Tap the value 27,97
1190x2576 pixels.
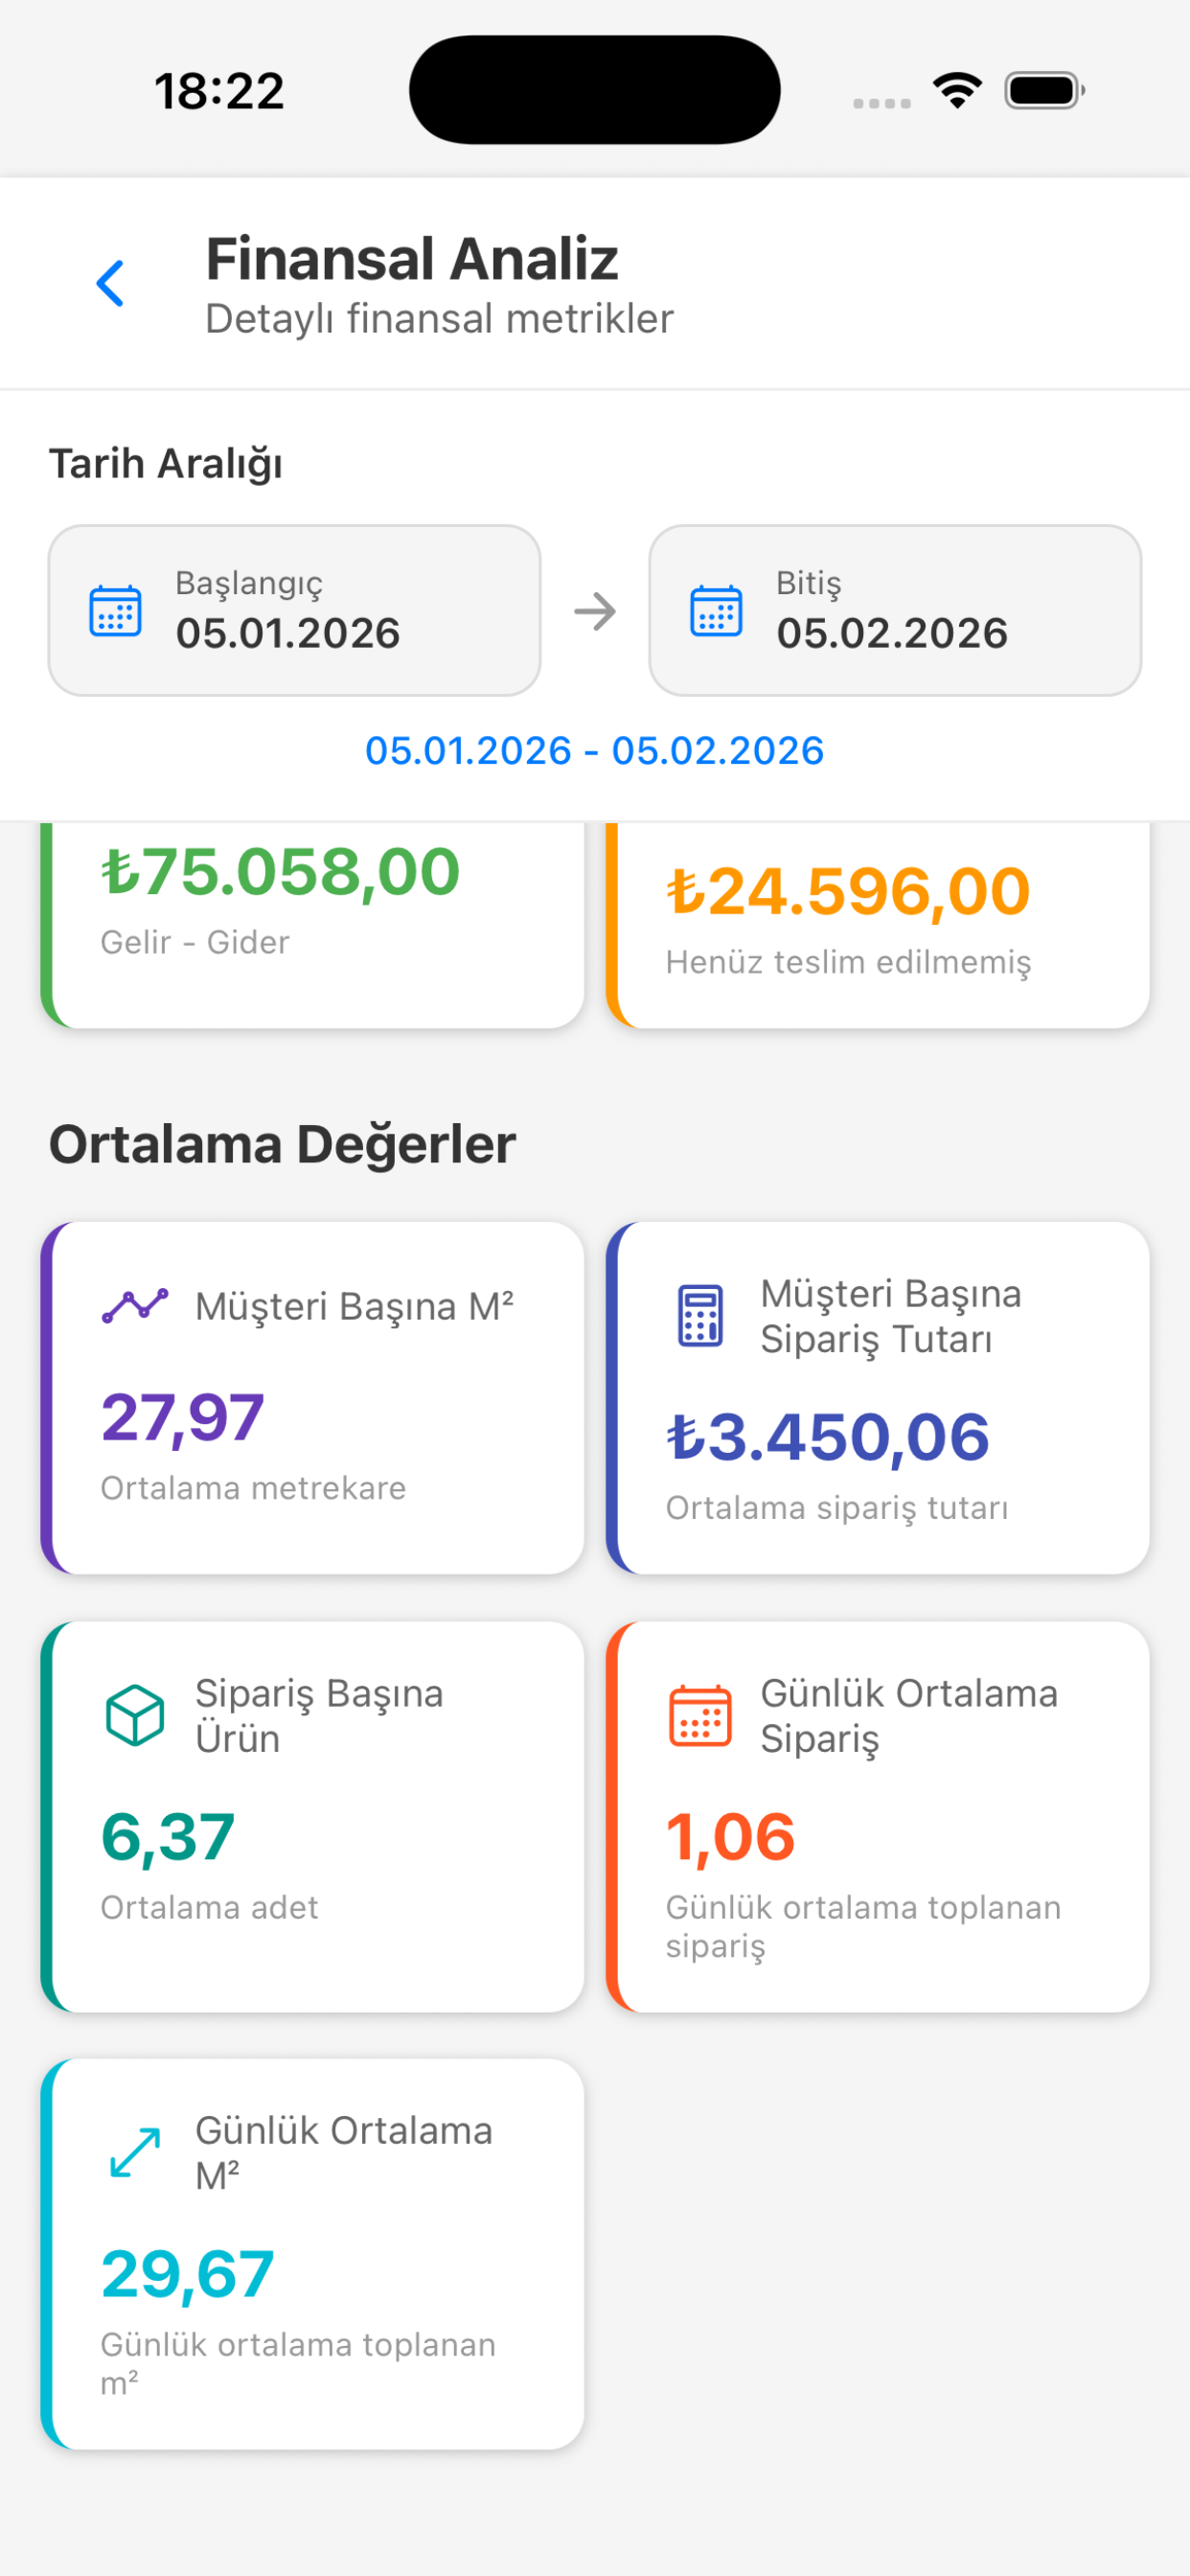tap(183, 1418)
